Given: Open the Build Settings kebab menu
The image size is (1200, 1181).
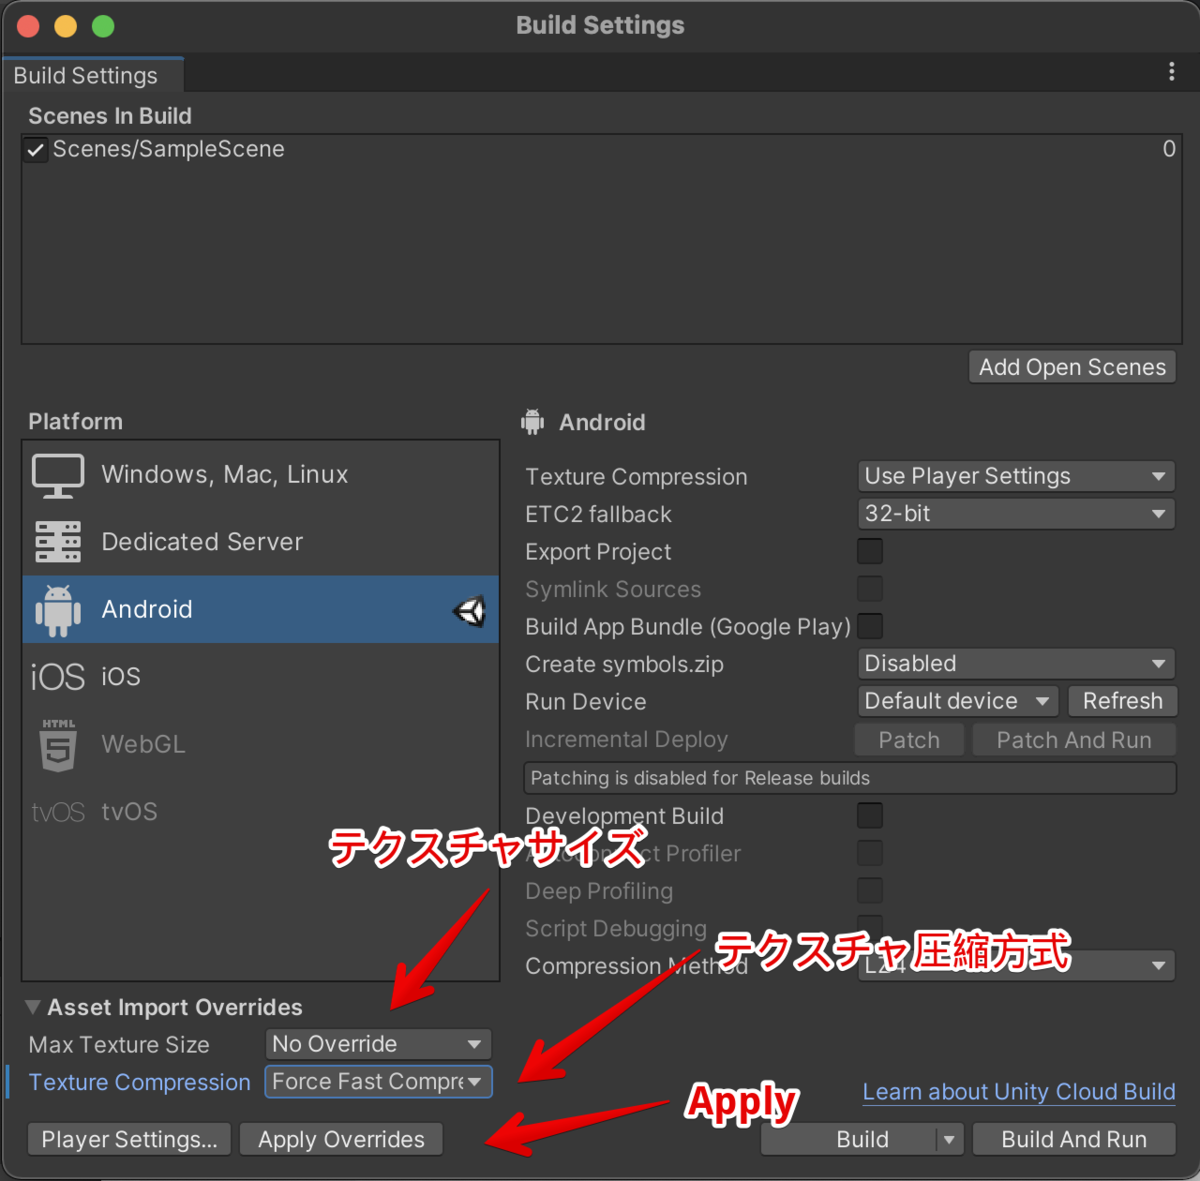Looking at the screenshot, I should click(x=1171, y=72).
